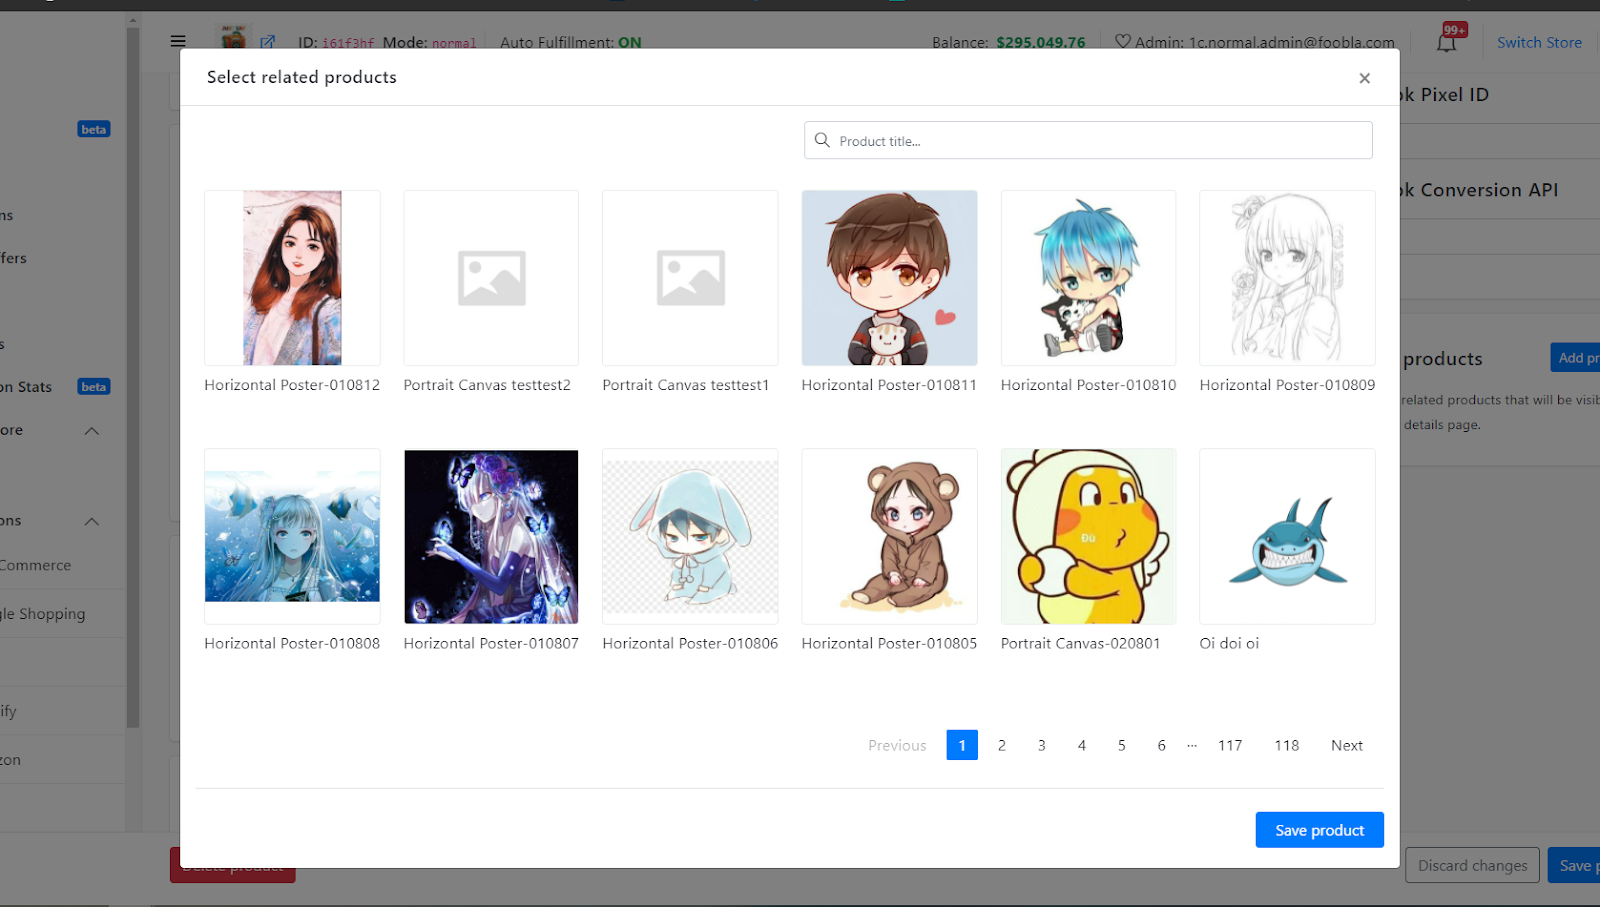Select the Oi doi oi shark thumbnail
Viewport: 1600px width, 907px height.
tap(1287, 536)
